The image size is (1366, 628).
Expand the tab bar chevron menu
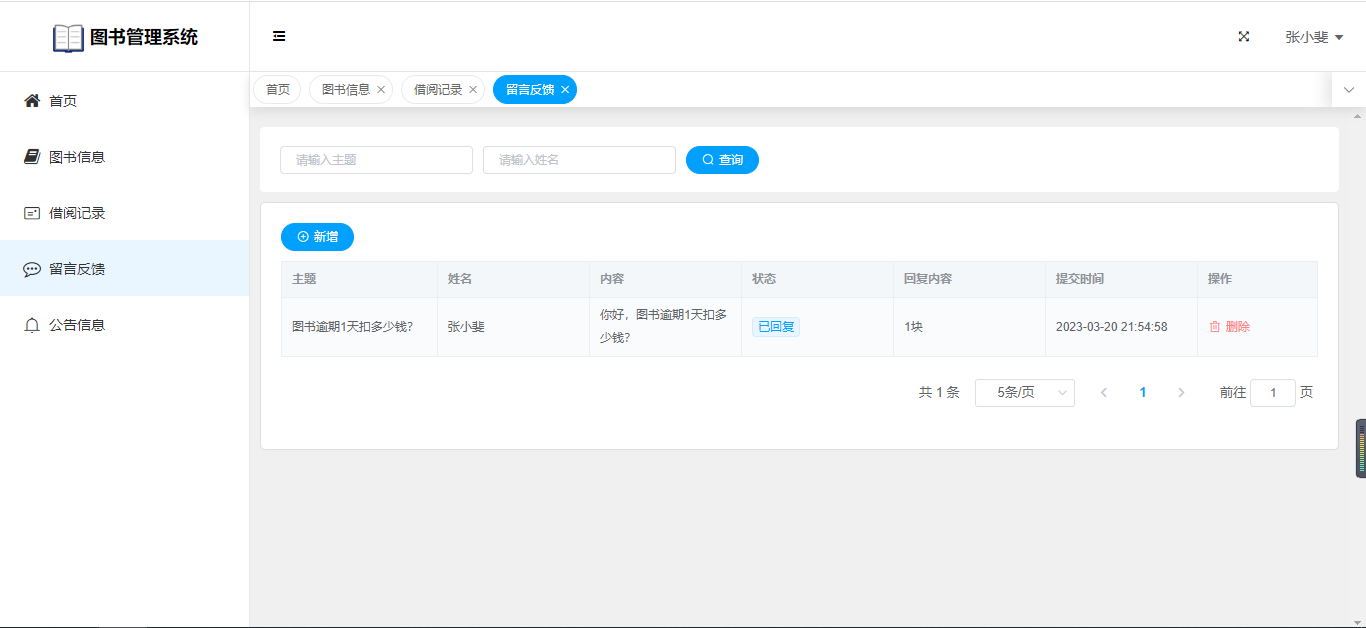tap(1349, 90)
